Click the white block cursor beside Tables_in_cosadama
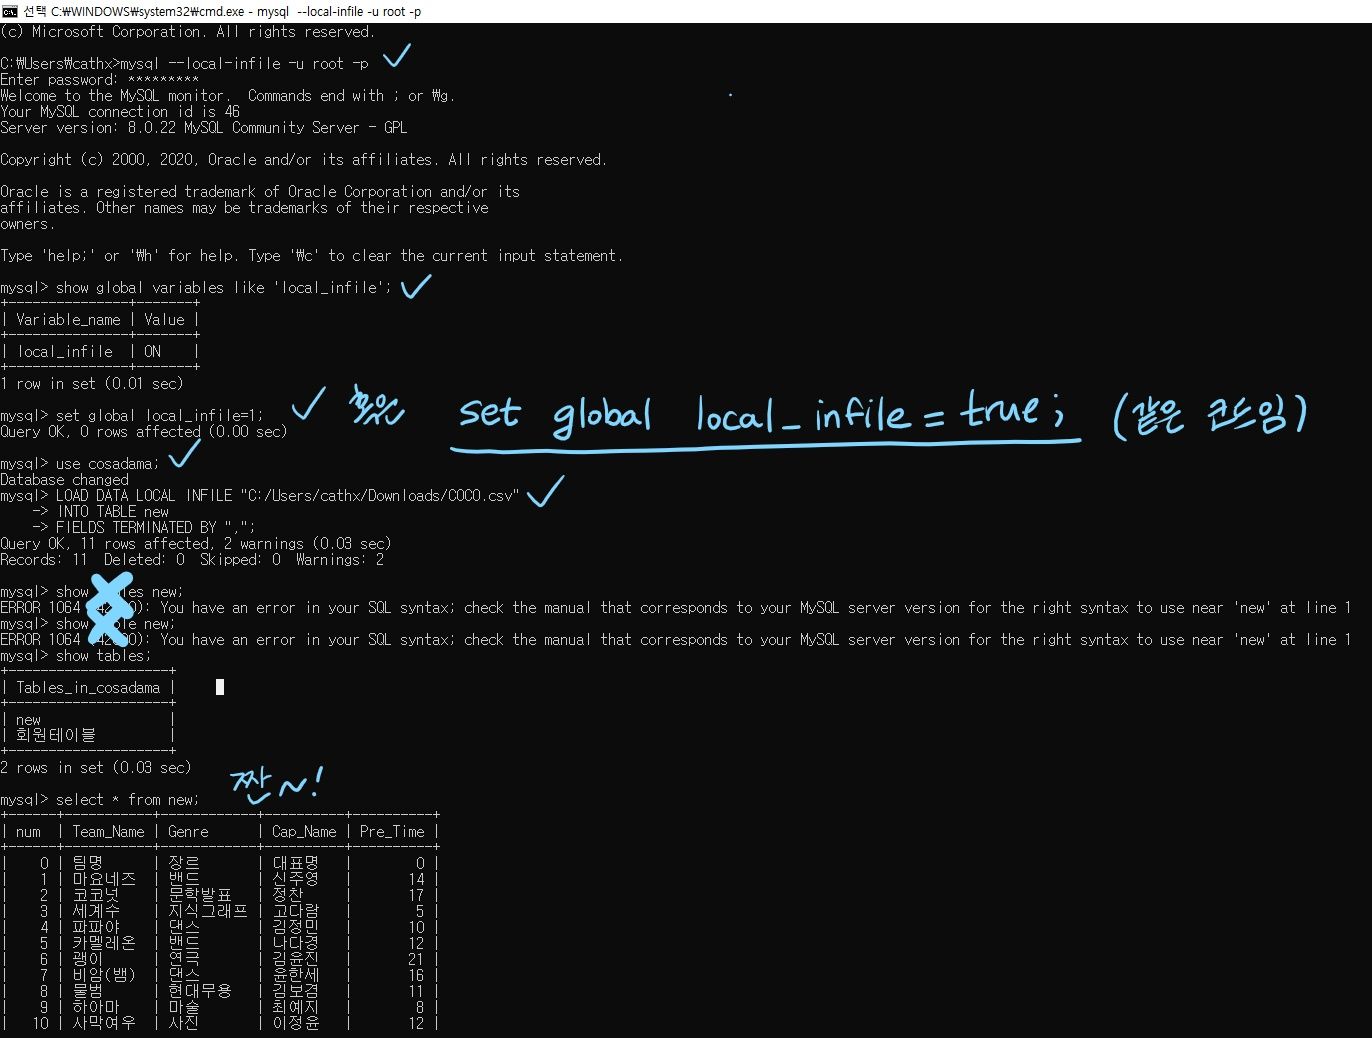 (x=220, y=687)
